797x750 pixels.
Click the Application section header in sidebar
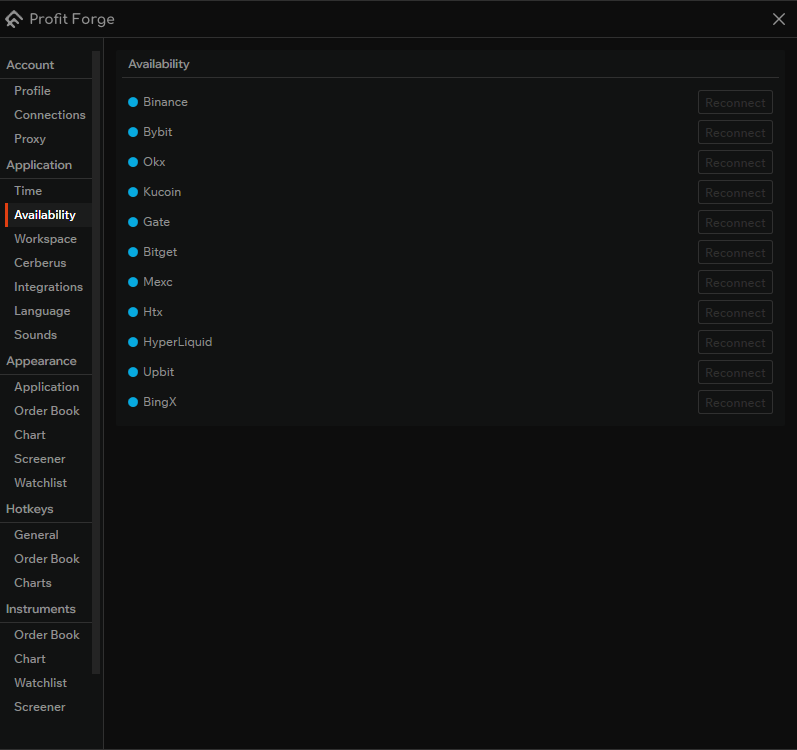click(39, 165)
